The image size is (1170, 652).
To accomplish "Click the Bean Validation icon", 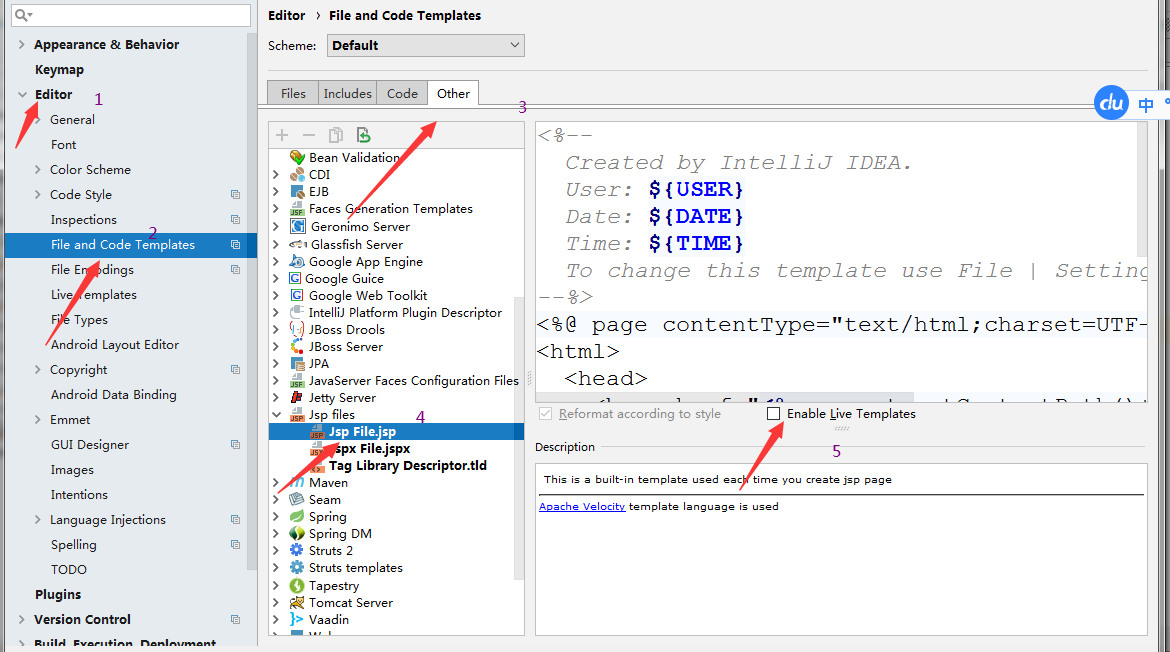I will coord(297,157).
